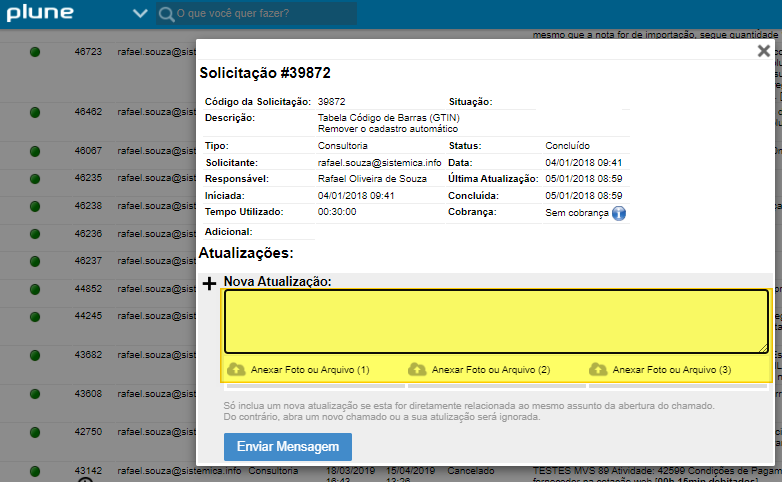Screen dimensions: 782x482
Task: Click request number 44852 in background list
Action: pyautogui.click(x=88, y=288)
